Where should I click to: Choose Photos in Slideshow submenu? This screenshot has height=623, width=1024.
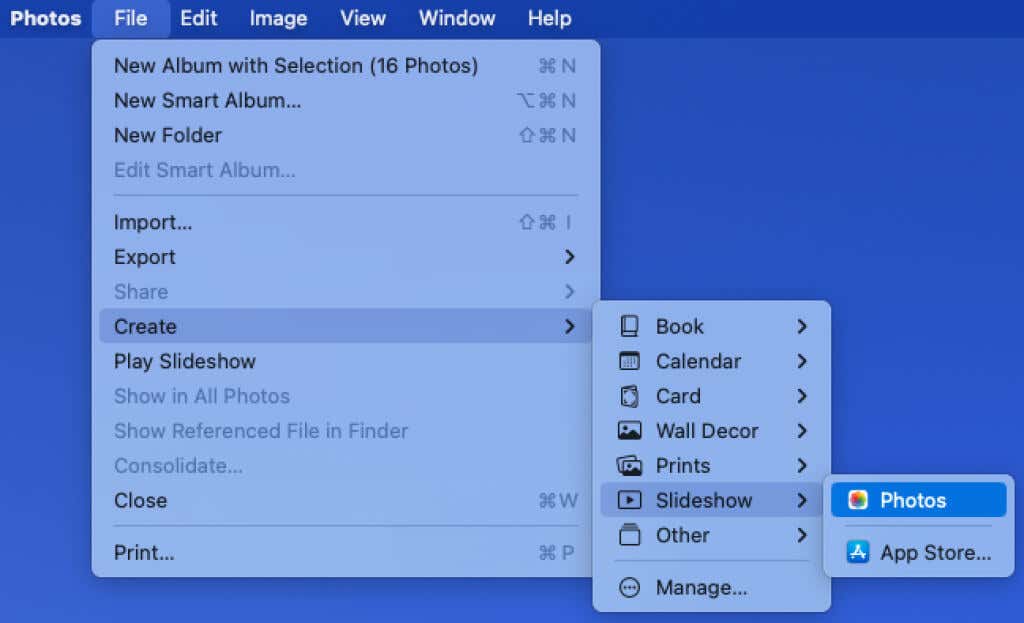tap(919, 500)
